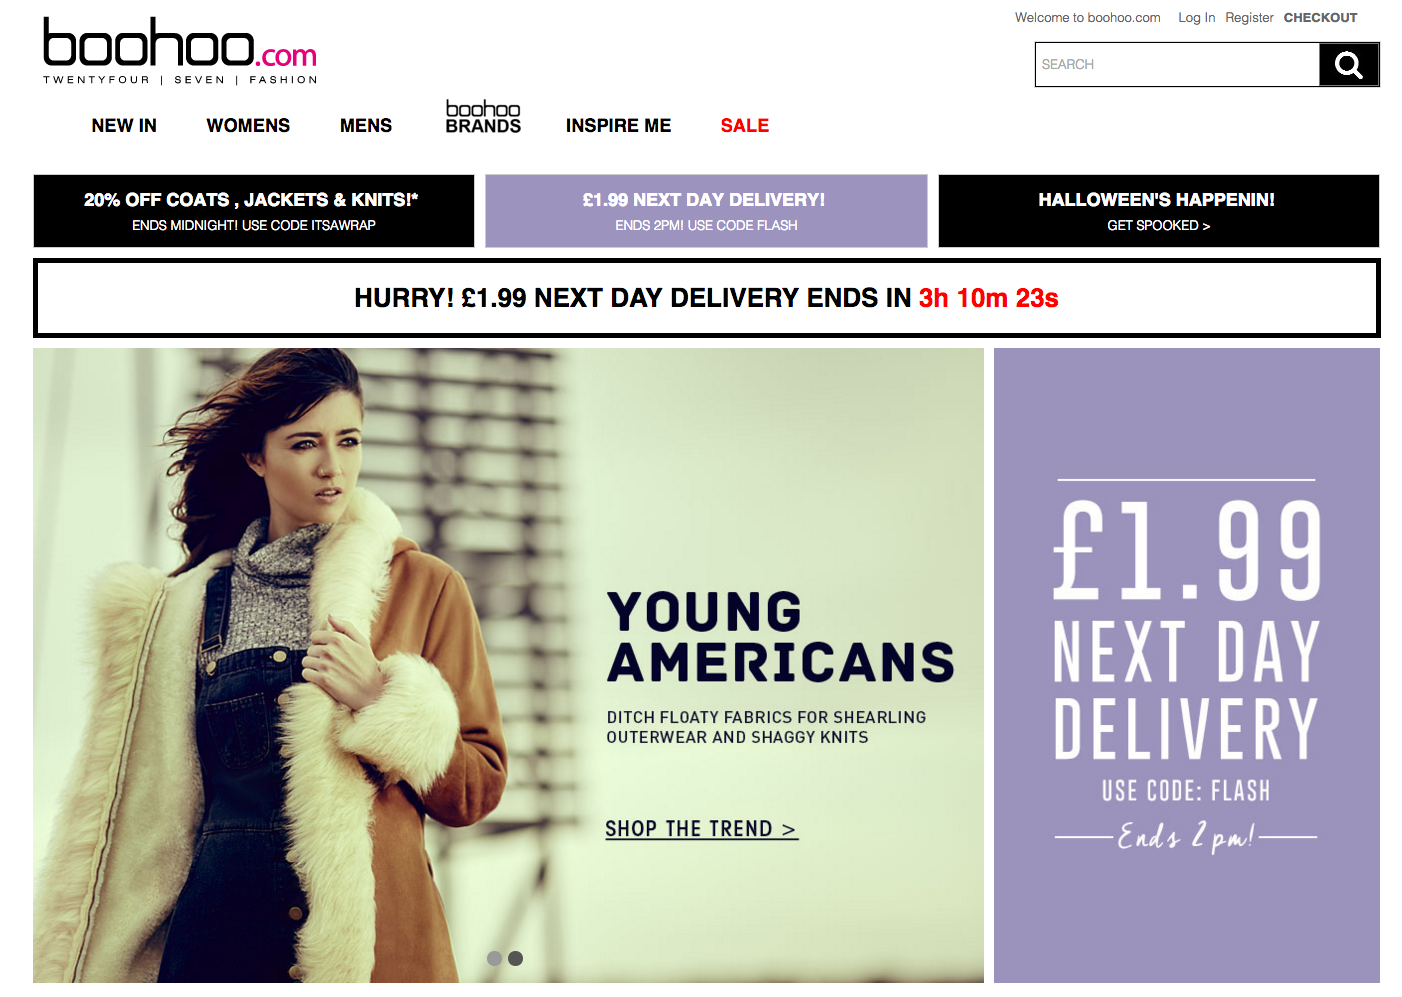Open the CHECKOUT link
Viewport: 1402px width, 997px height.
point(1320,17)
